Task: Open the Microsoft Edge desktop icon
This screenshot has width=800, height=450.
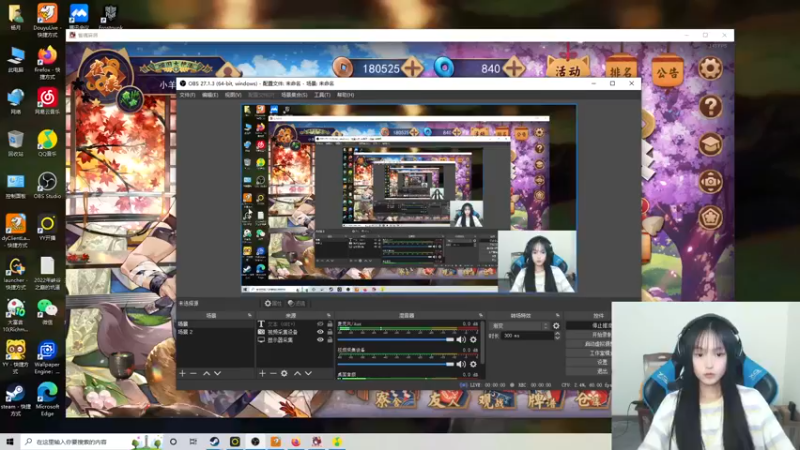Action: click(47, 399)
